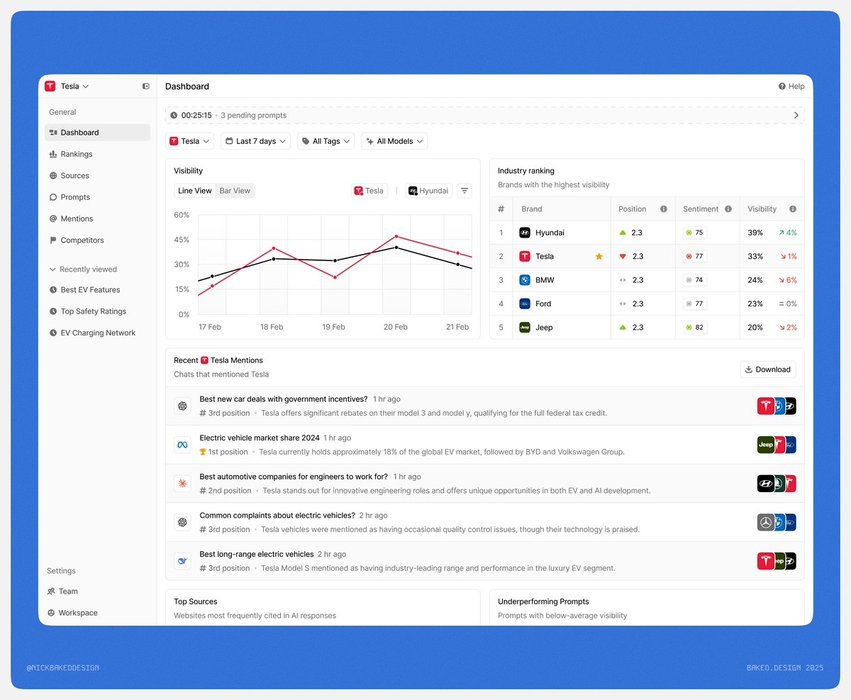Screen dimensions: 851x700
Task: Click the ChatGPT icon on common complaints row
Action: tap(182, 523)
